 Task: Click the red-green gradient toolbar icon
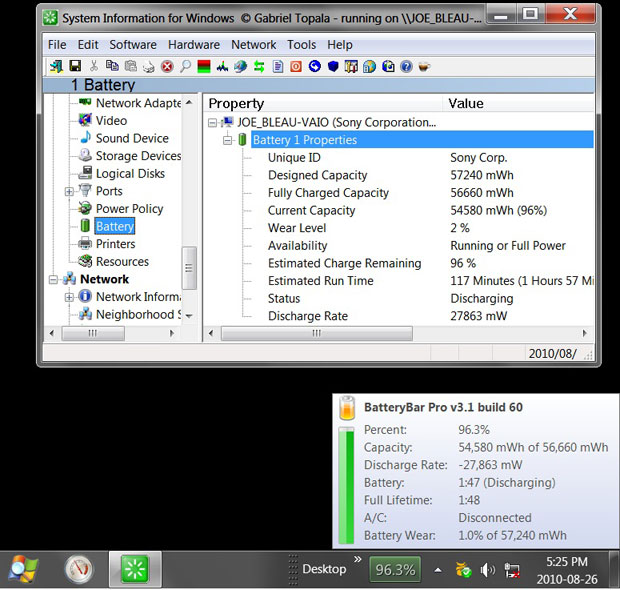tap(204, 66)
